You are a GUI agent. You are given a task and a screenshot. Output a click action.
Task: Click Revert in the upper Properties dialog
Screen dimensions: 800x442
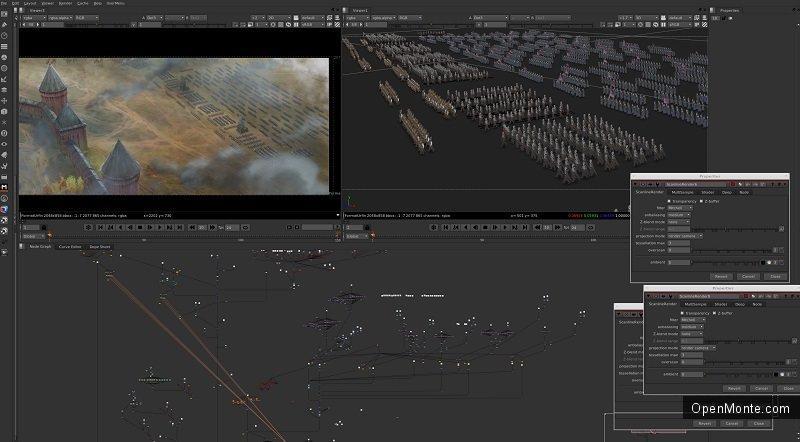(x=721, y=276)
